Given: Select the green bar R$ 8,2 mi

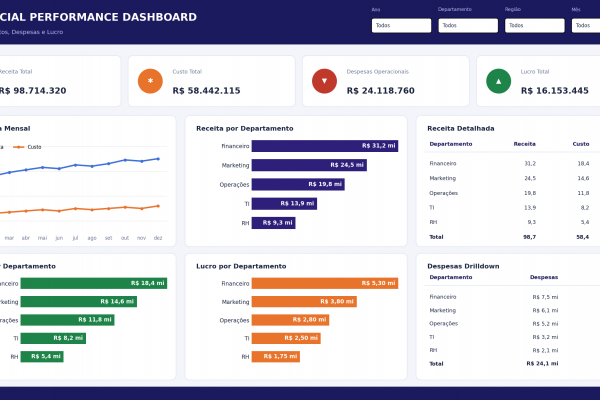Looking at the screenshot, I should click(53, 338).
